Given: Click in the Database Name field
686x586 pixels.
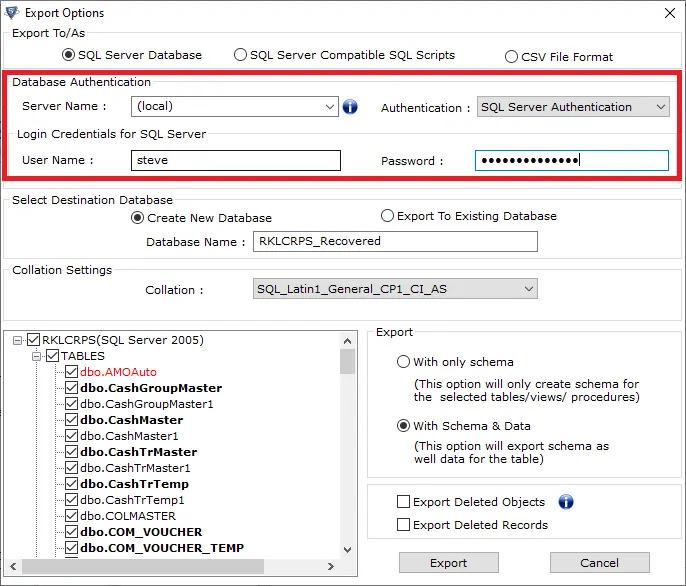Looking at the screenshot, I should (395, 241).
